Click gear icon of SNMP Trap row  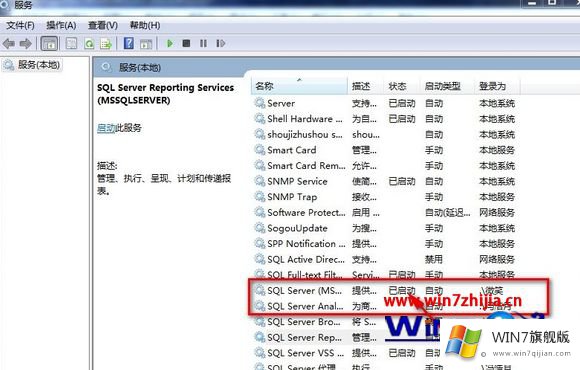pyautogui.click(x=260, y=196)
